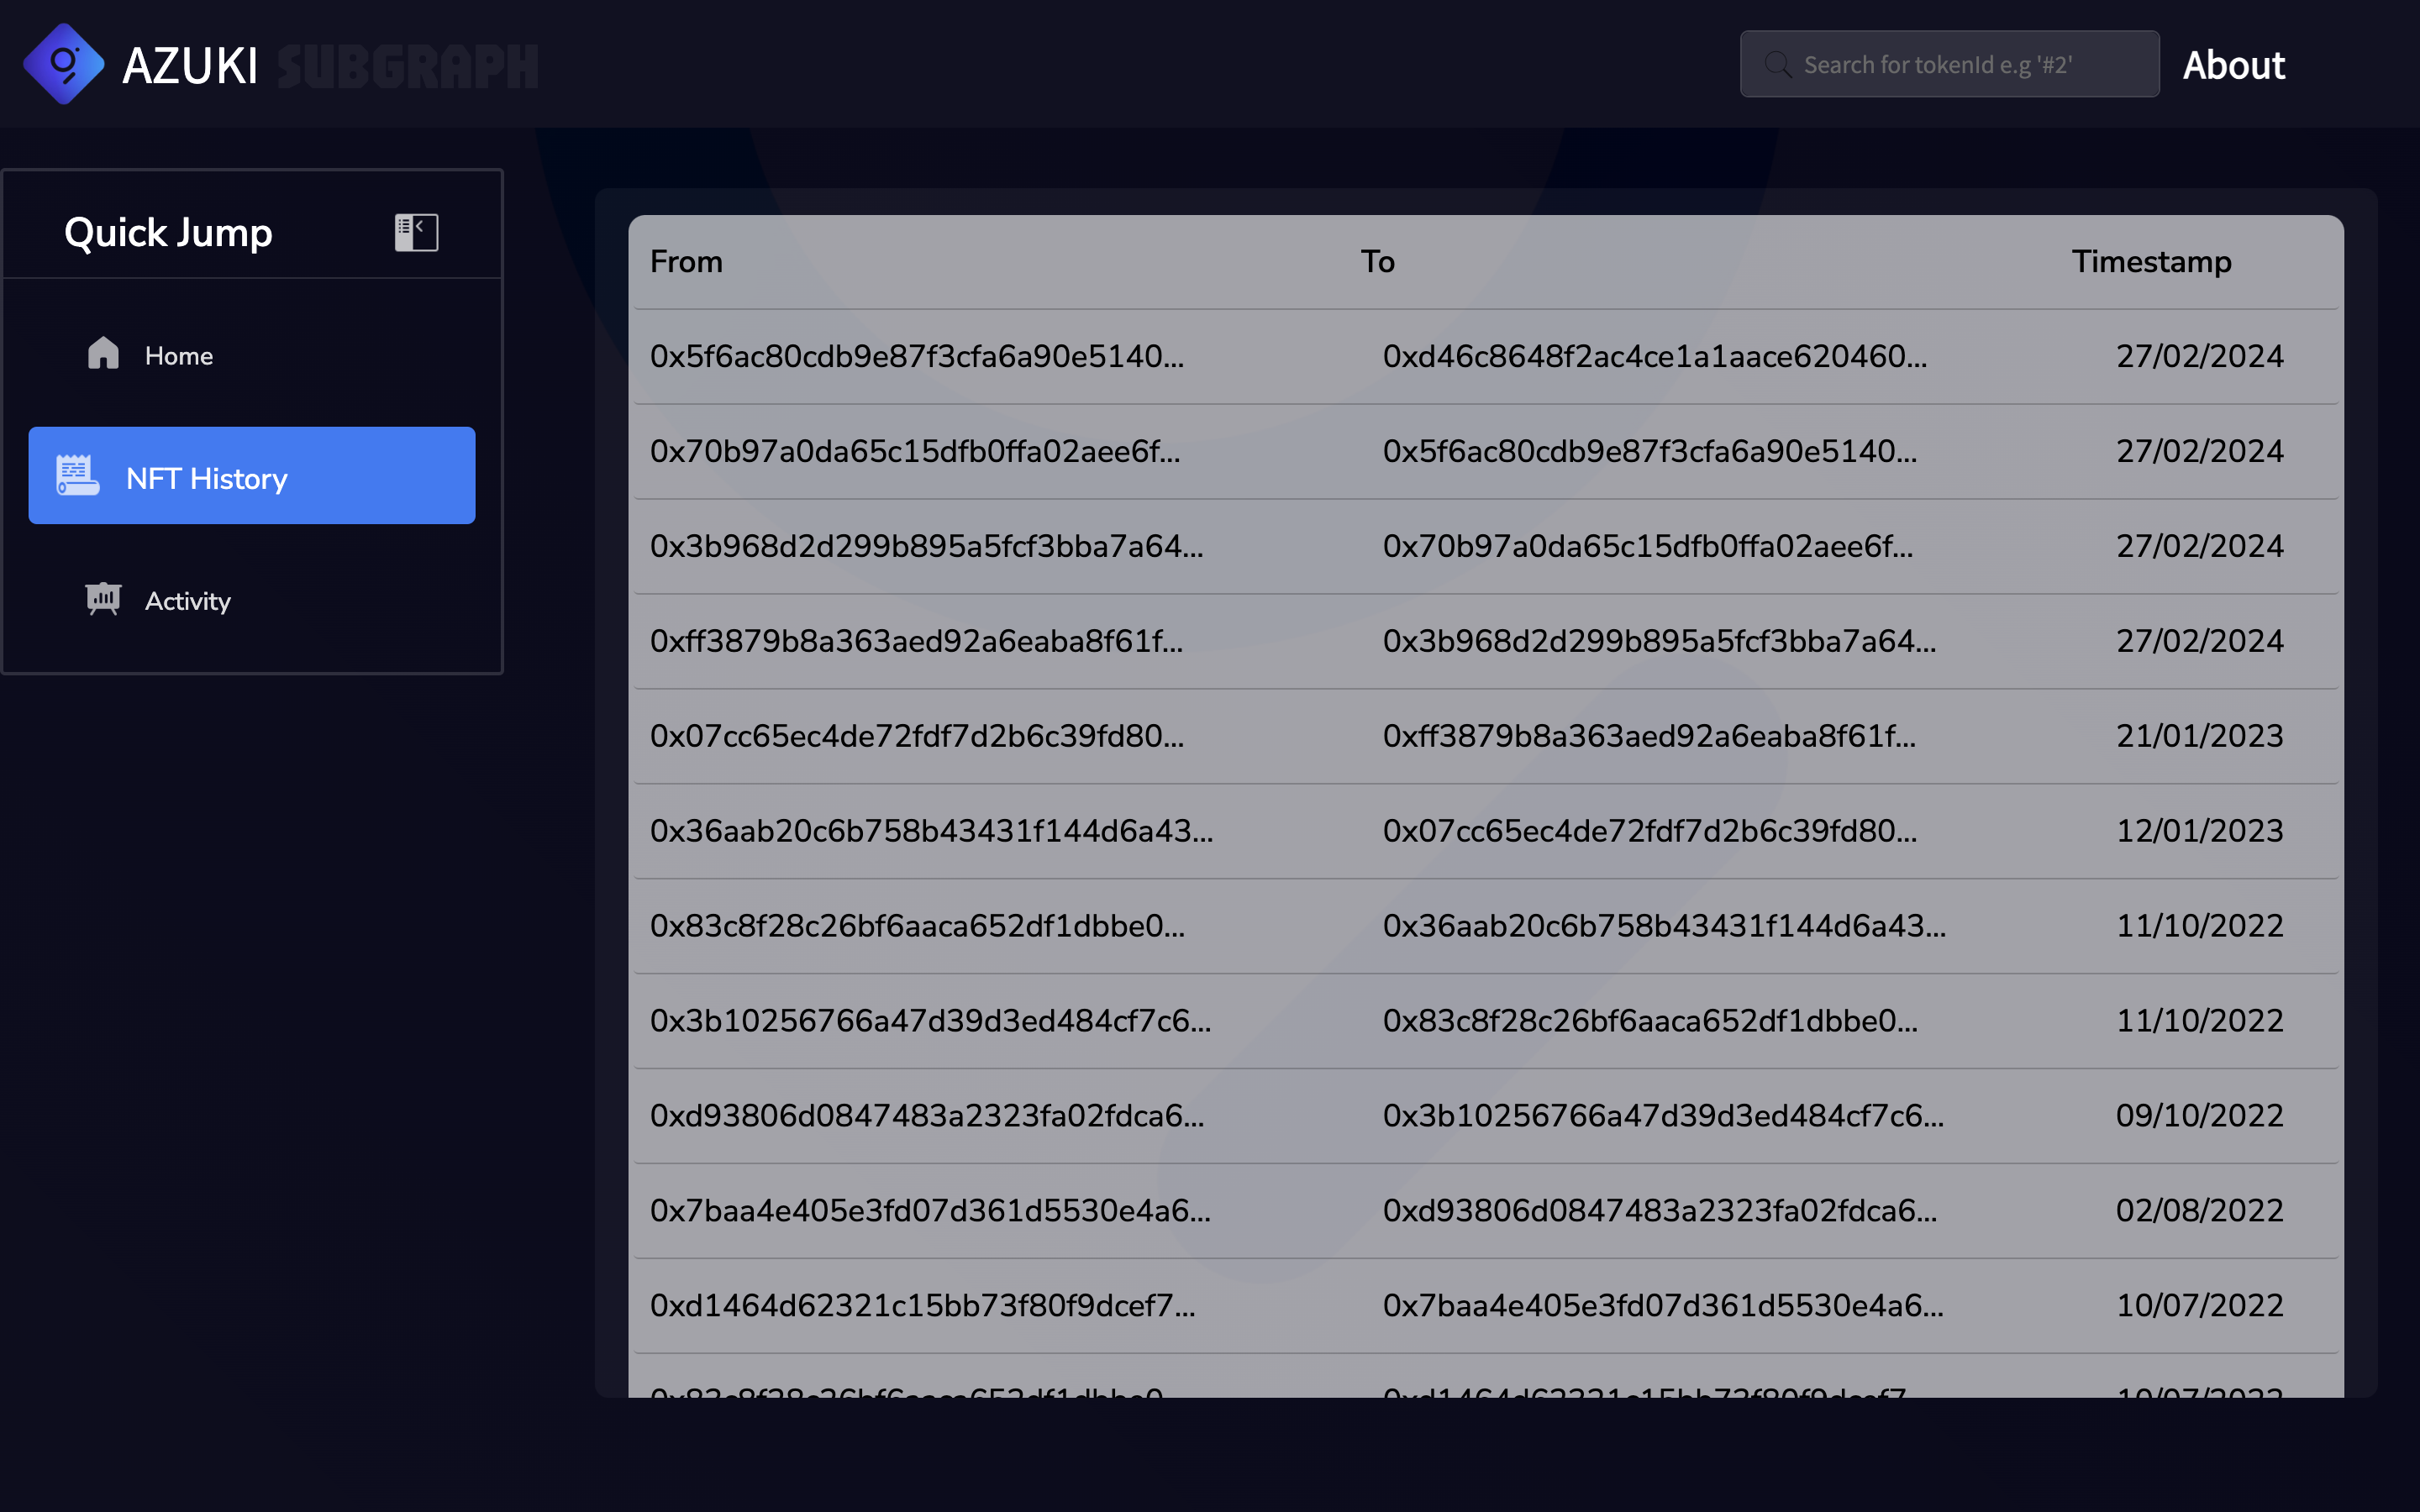Click the Timestamp column header
Image resolution: width=2420 pixels, height=1512 pixels.
tap(2151, 262)
